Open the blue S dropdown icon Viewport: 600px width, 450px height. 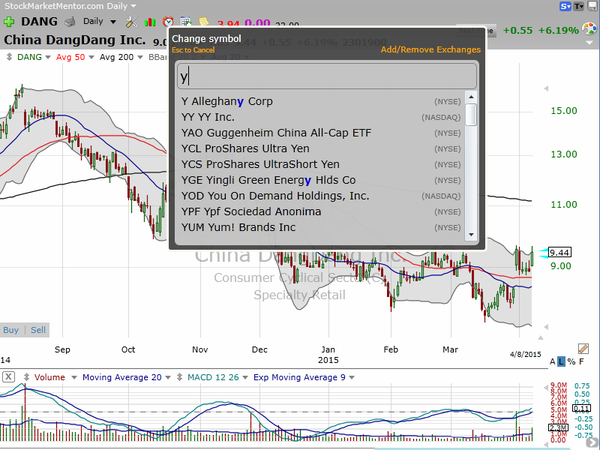pos(565,6)
